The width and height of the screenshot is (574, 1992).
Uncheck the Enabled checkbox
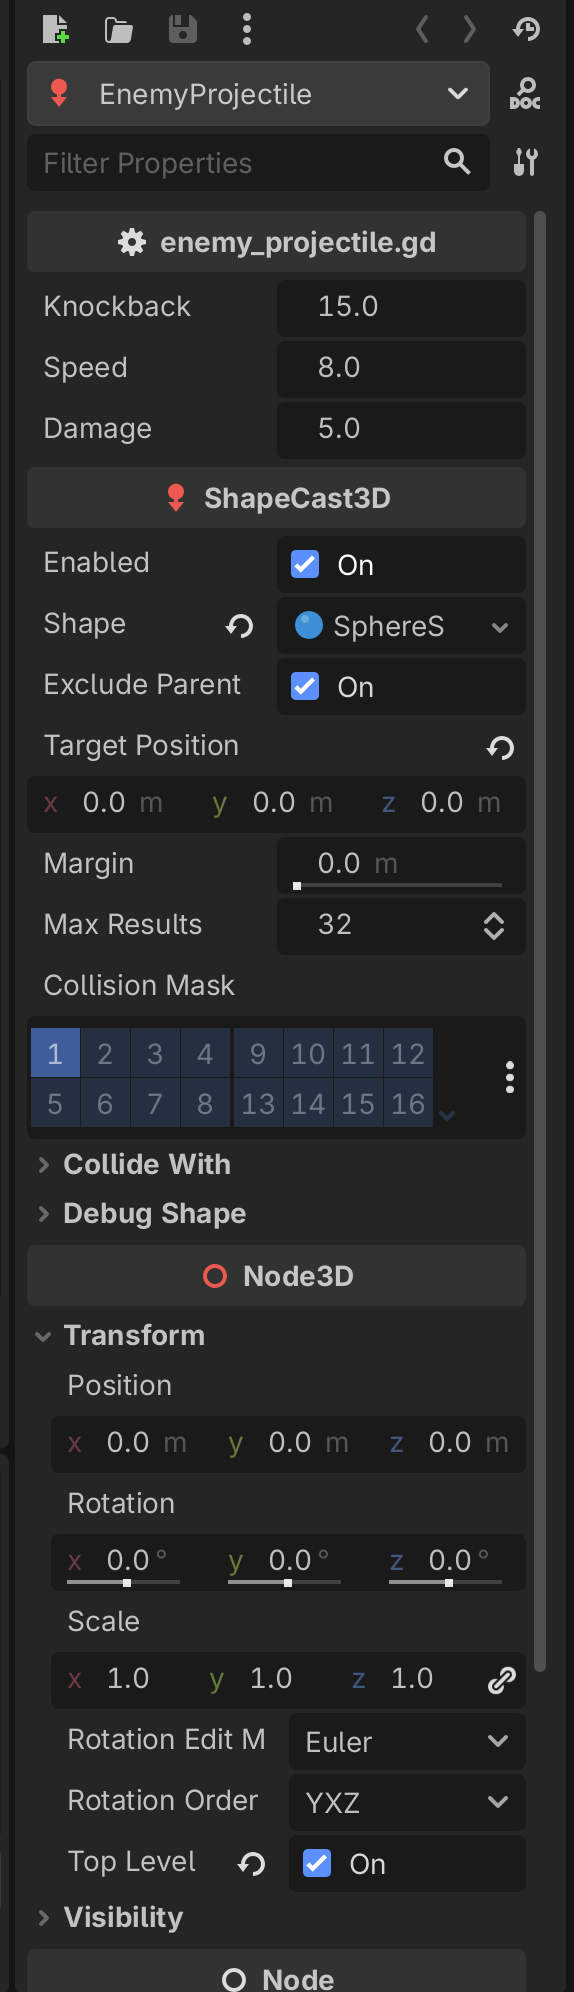(x=305, y=564)
